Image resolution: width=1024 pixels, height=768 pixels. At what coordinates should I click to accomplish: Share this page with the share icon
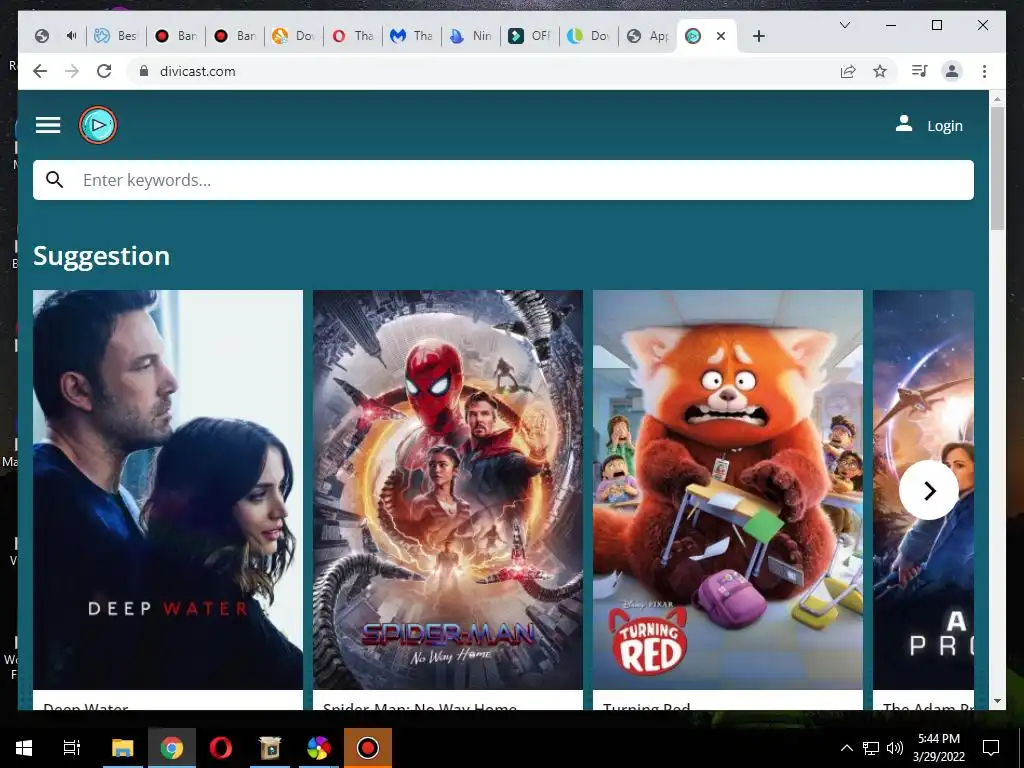tap(848, 71)
